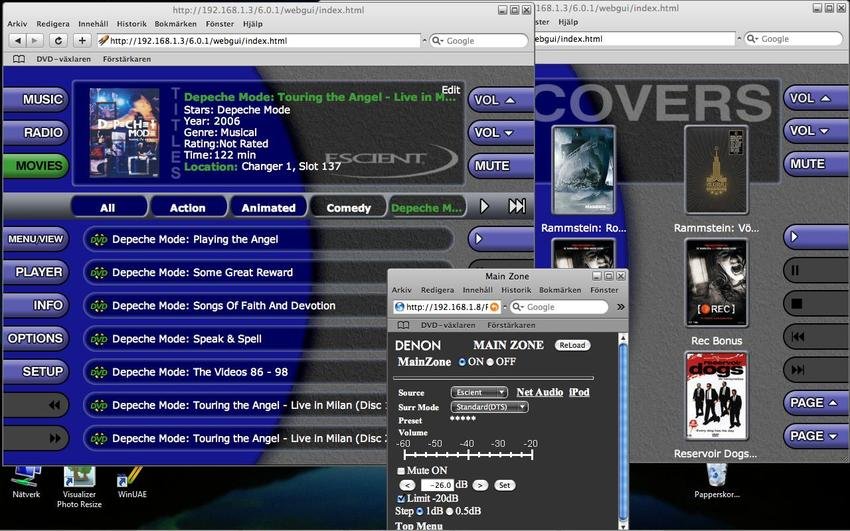The height and width of the screenshot is (531, 850).
Task: Click DVD icon of Speak & Spell row
Action: [x=99, y=339]
